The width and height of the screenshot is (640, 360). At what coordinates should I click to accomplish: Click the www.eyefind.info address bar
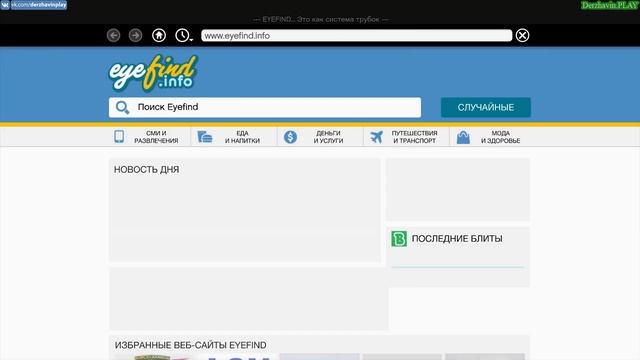[356, 36]
